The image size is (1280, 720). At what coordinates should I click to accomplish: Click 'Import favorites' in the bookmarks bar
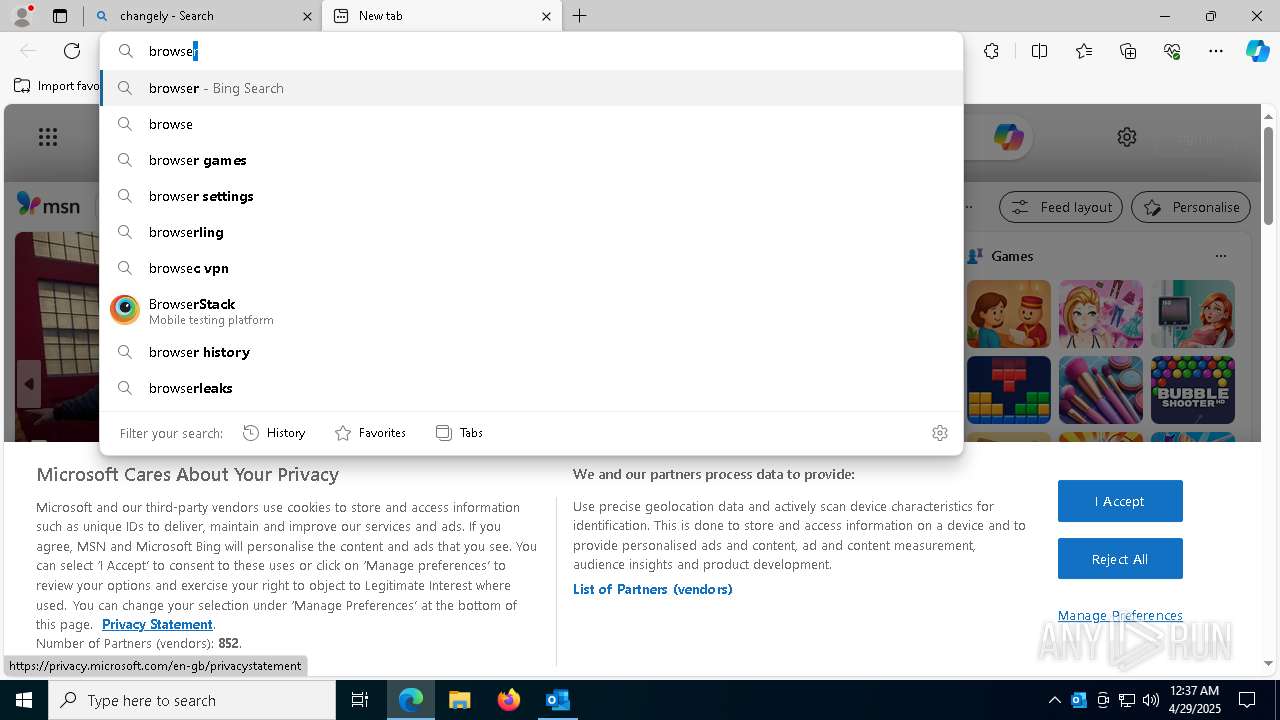pyautogui.click(x=57, y=86)
